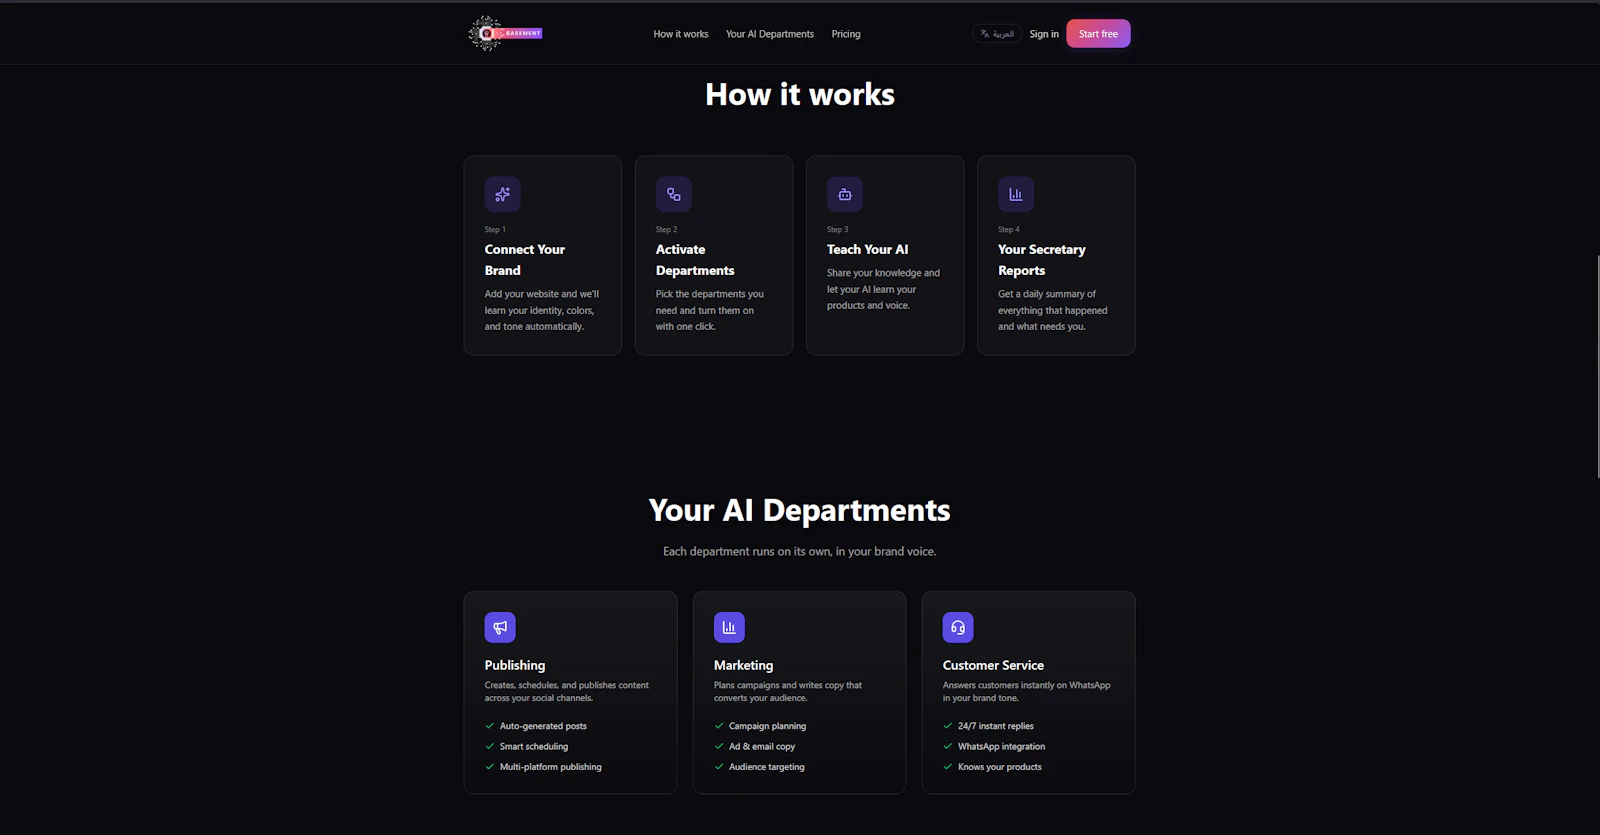The height and width of the screenshot is (835, 1600).
Task: Click the '24/7 instant replies' feature text
Action: 996,726
